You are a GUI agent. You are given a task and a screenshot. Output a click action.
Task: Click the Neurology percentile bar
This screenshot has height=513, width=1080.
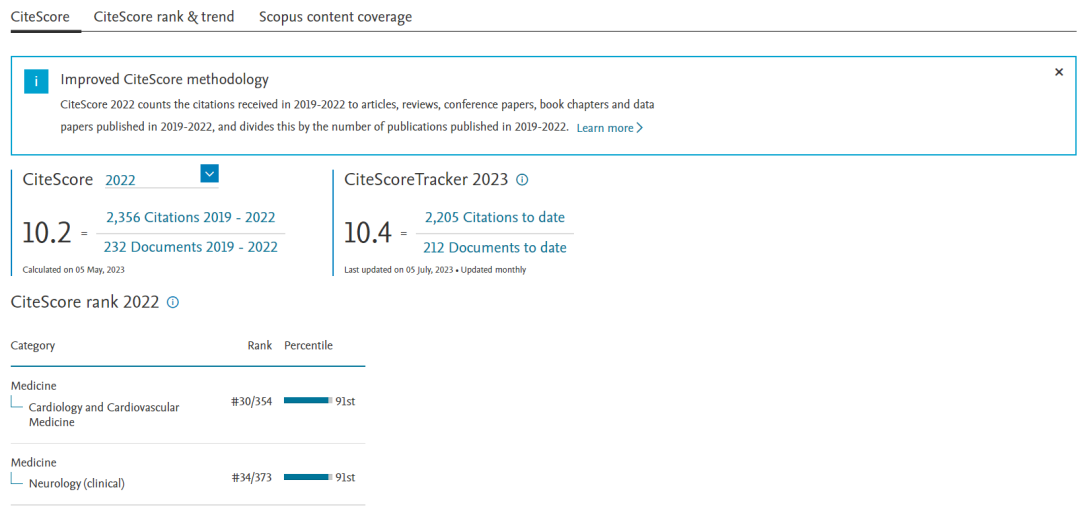click(x=308, y=477)
